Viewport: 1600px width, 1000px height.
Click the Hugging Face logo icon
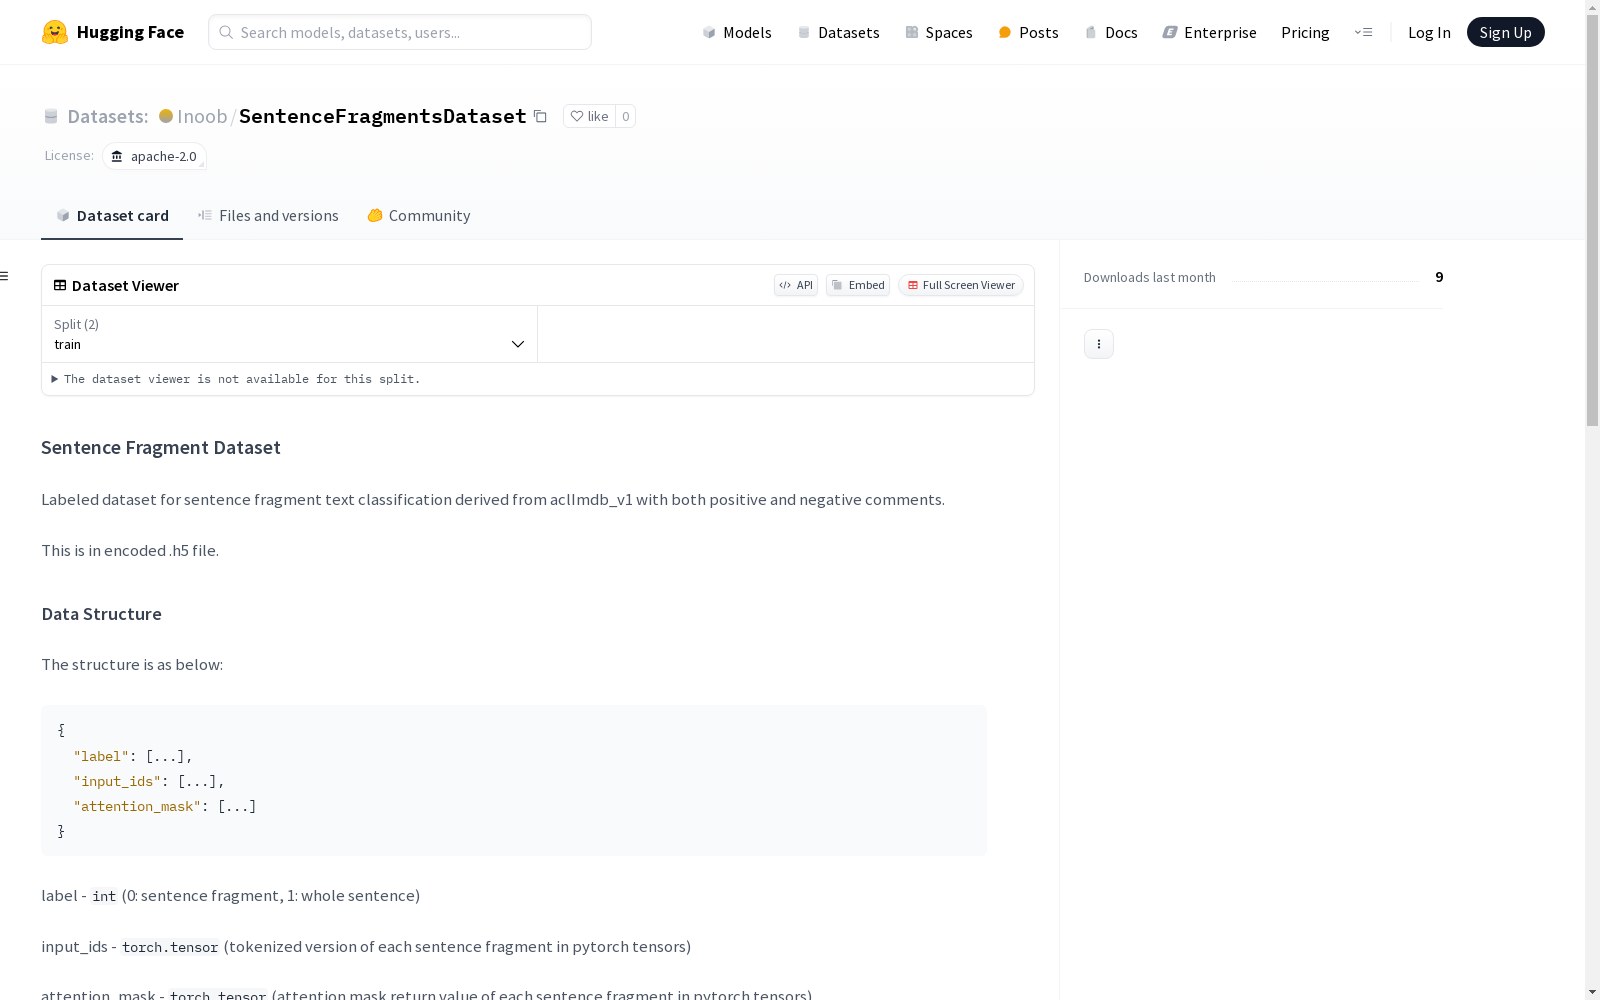click(55, 32)
